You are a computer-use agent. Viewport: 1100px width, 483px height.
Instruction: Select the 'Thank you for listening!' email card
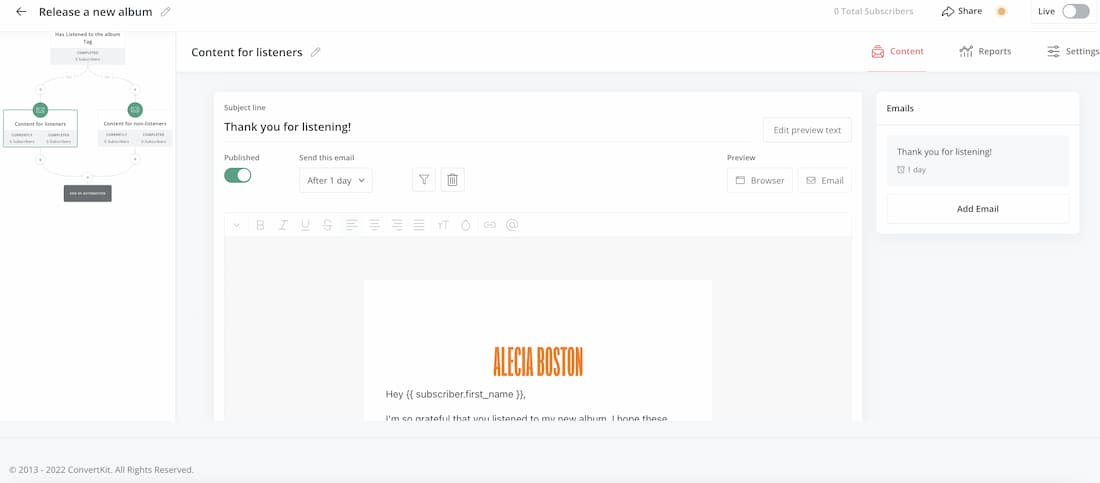point(977,161)
